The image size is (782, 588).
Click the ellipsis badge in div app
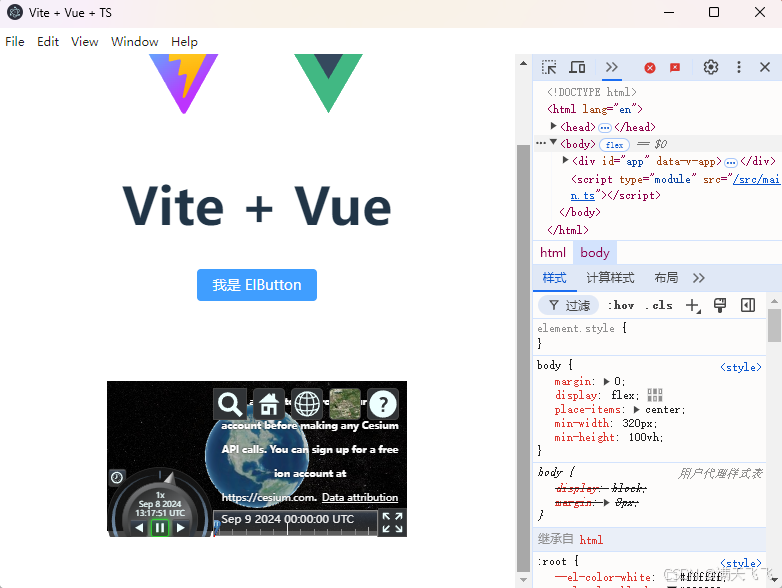click(731, 163)
